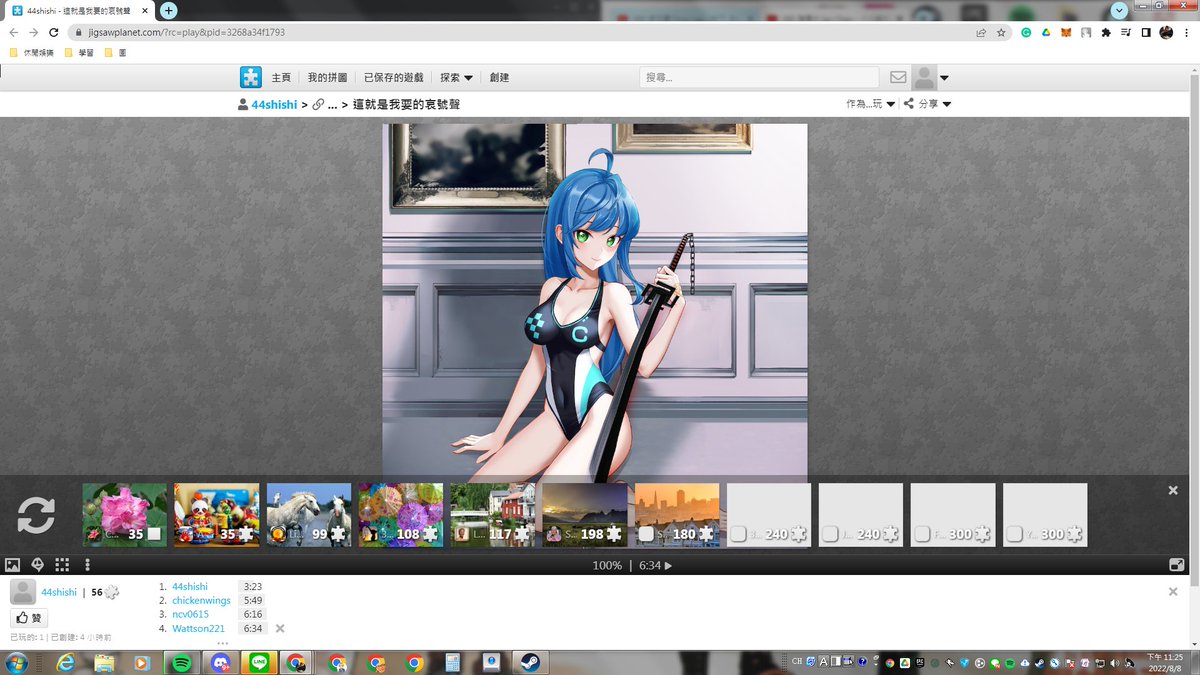
Task: Open 44shishi in the leaderboard
Action: coord(190,586)
